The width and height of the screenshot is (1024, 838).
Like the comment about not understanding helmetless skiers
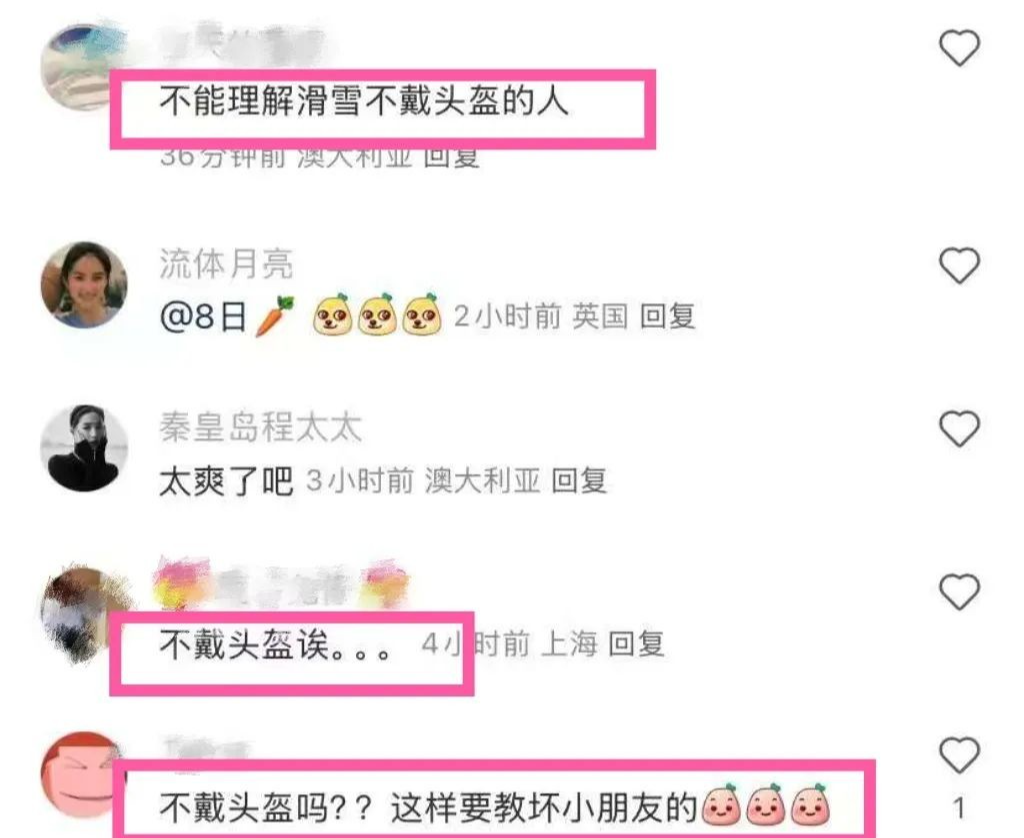click(959, 48)
